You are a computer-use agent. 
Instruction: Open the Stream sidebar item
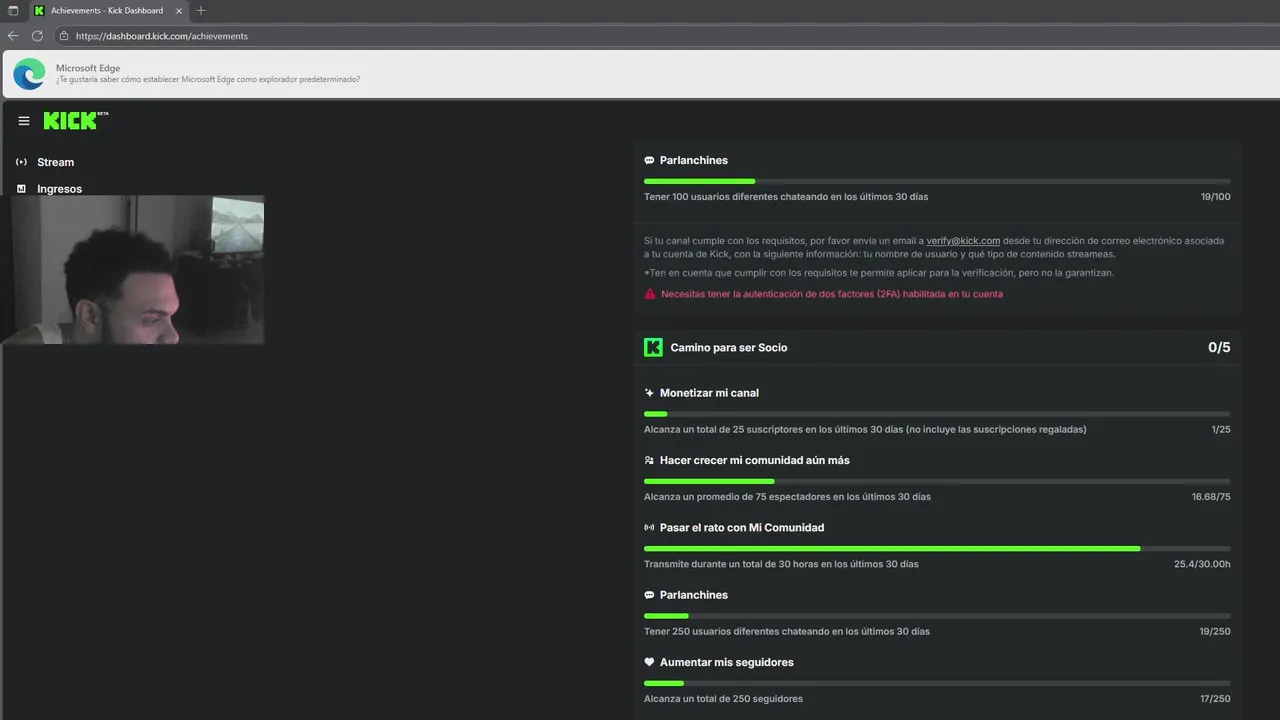click(55, 162)
